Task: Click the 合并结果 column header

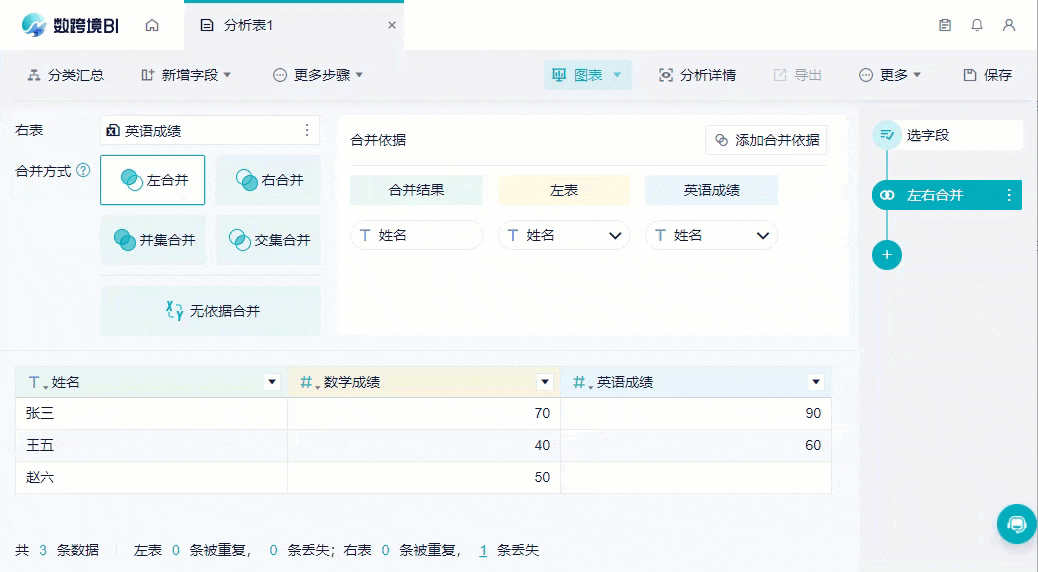Action: 416,190
